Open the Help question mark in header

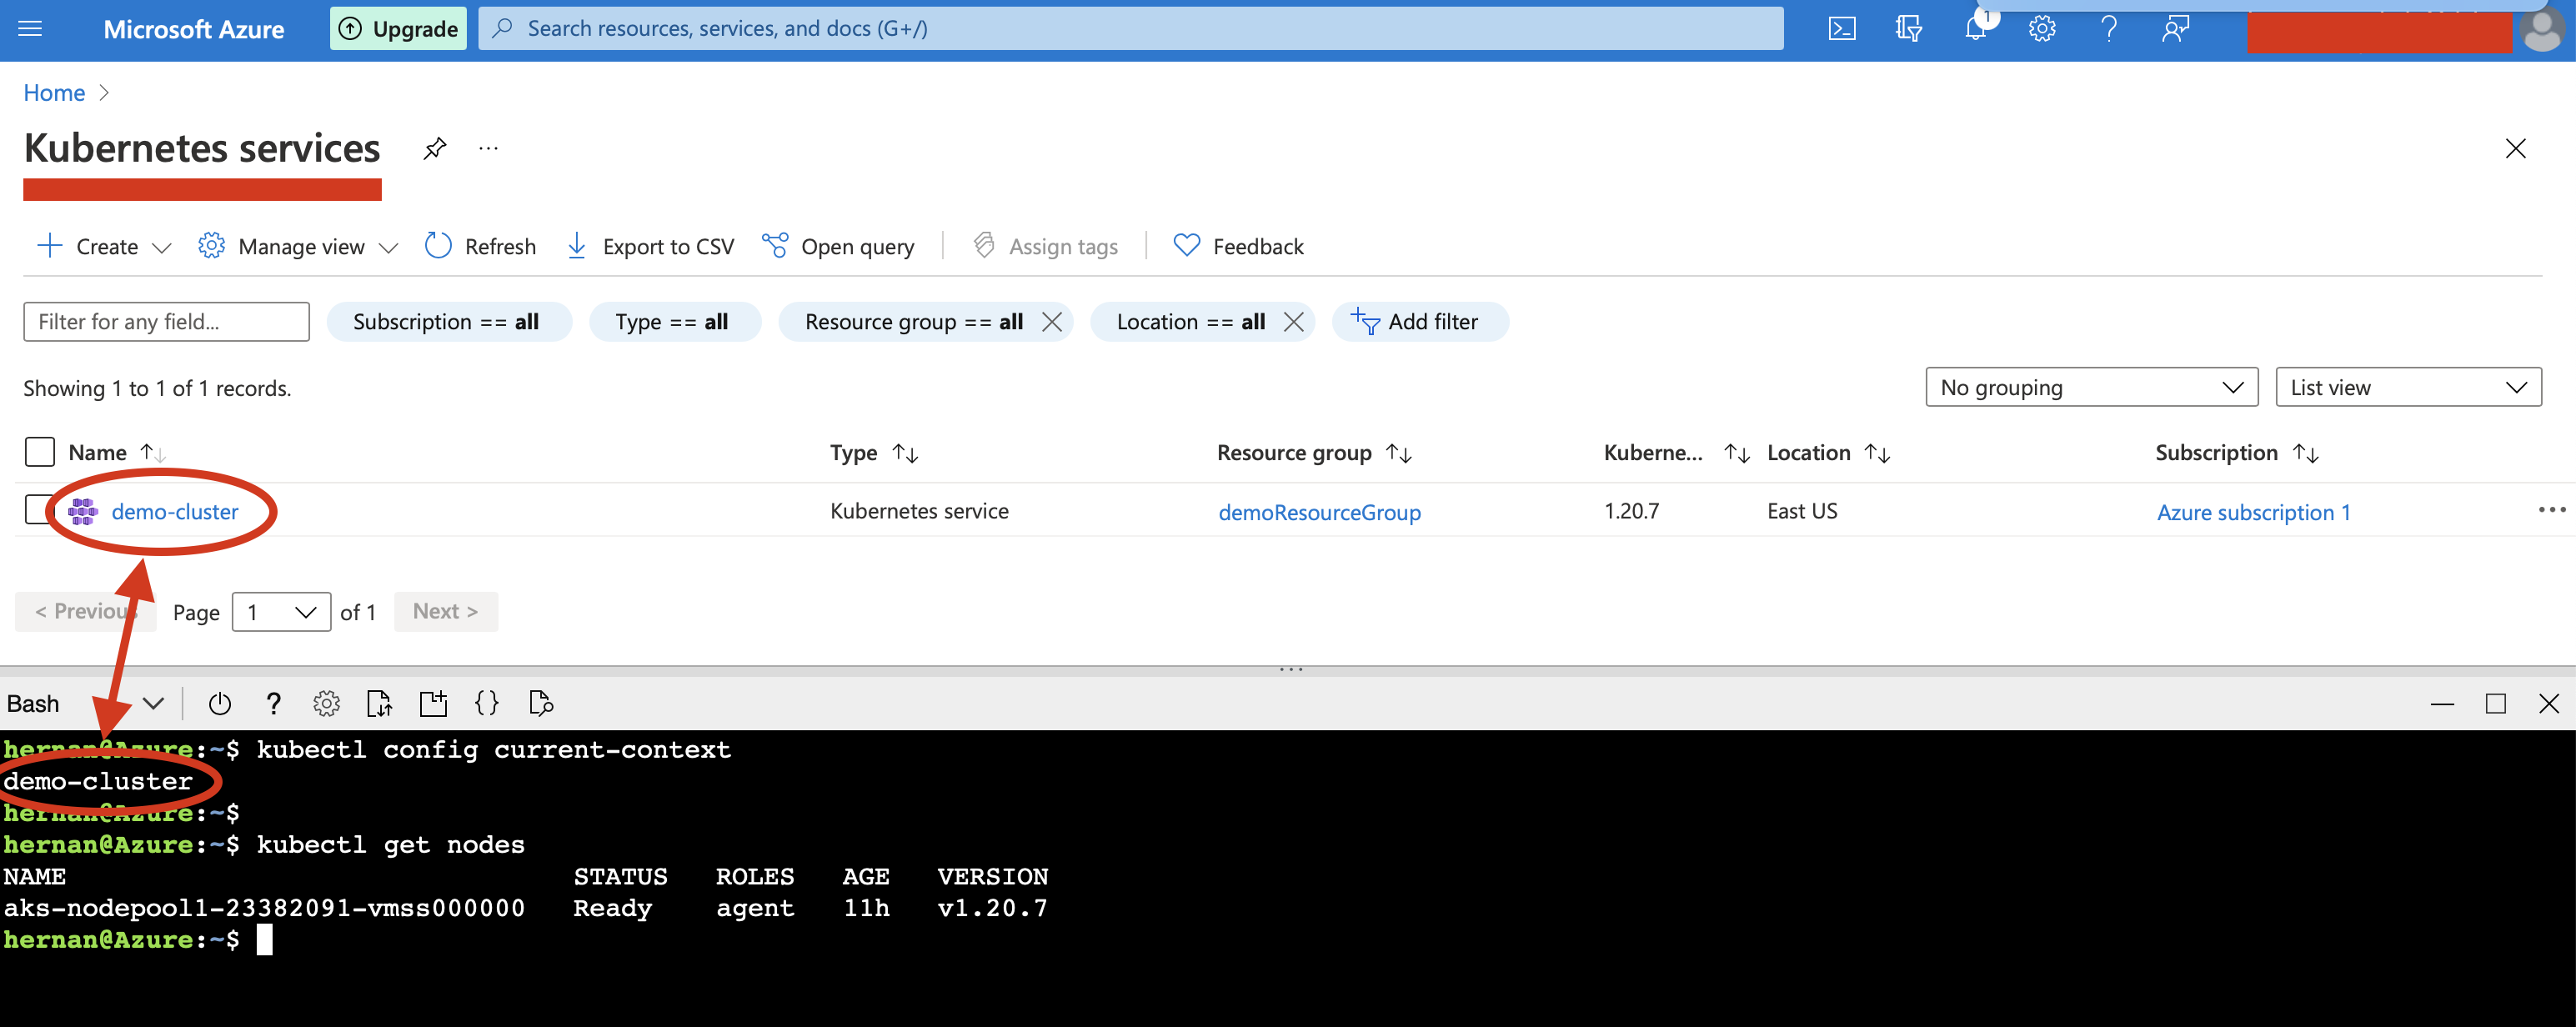[x=2109, y=29]
